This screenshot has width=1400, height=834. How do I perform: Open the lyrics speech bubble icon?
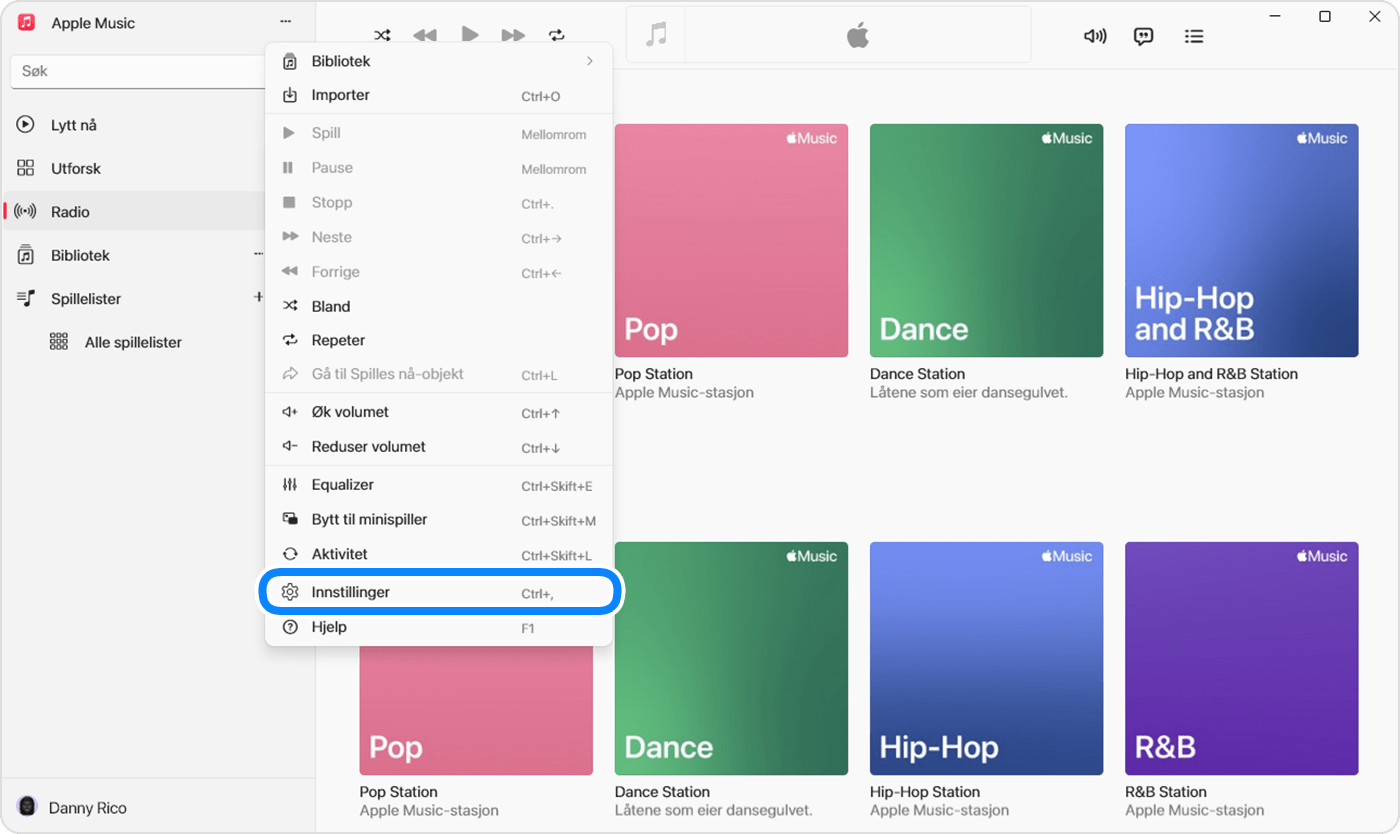point(1144,36)
